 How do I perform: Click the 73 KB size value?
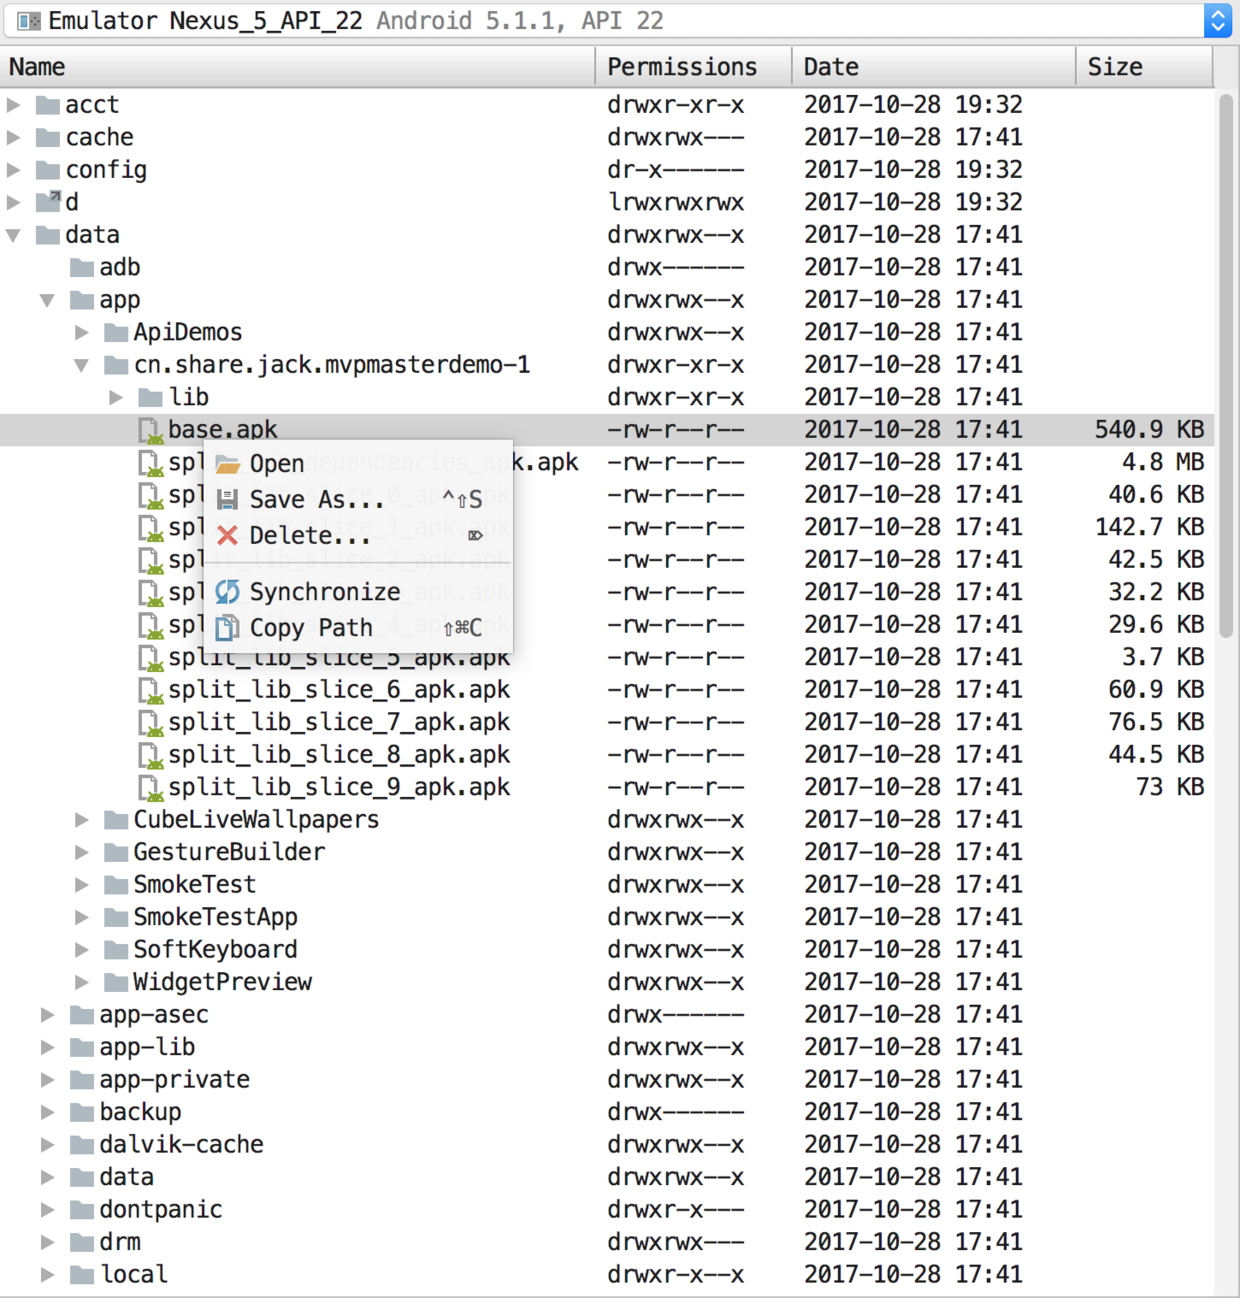click(x=1170, y=787)
